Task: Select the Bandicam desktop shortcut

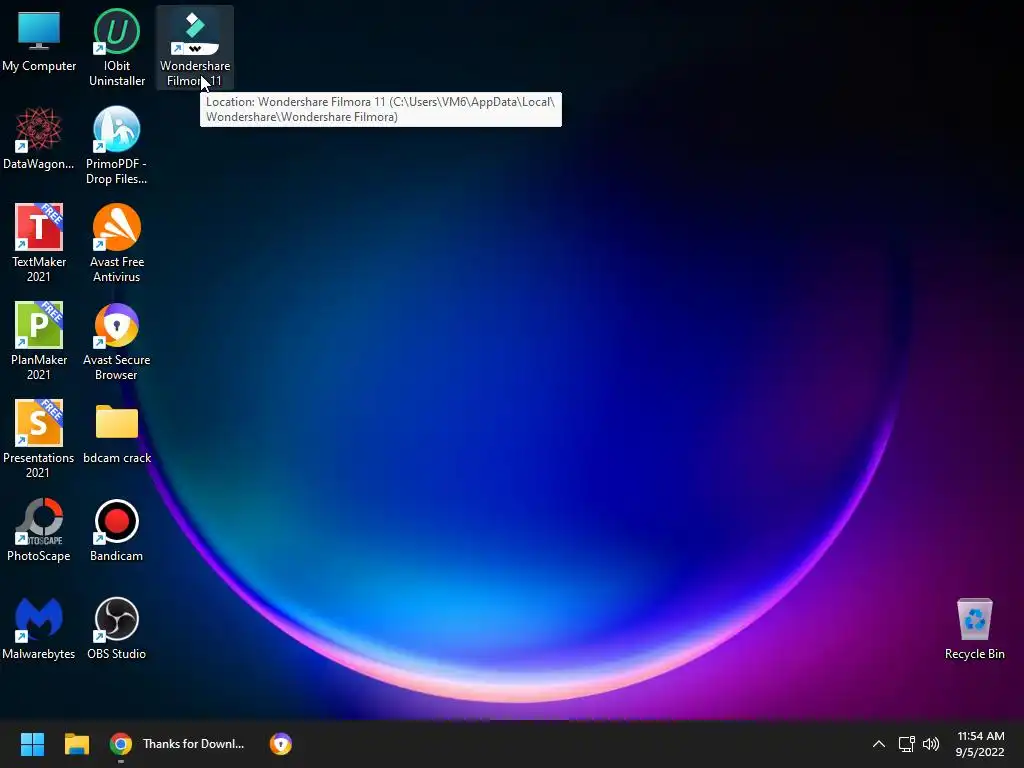Action: (117, 530)
